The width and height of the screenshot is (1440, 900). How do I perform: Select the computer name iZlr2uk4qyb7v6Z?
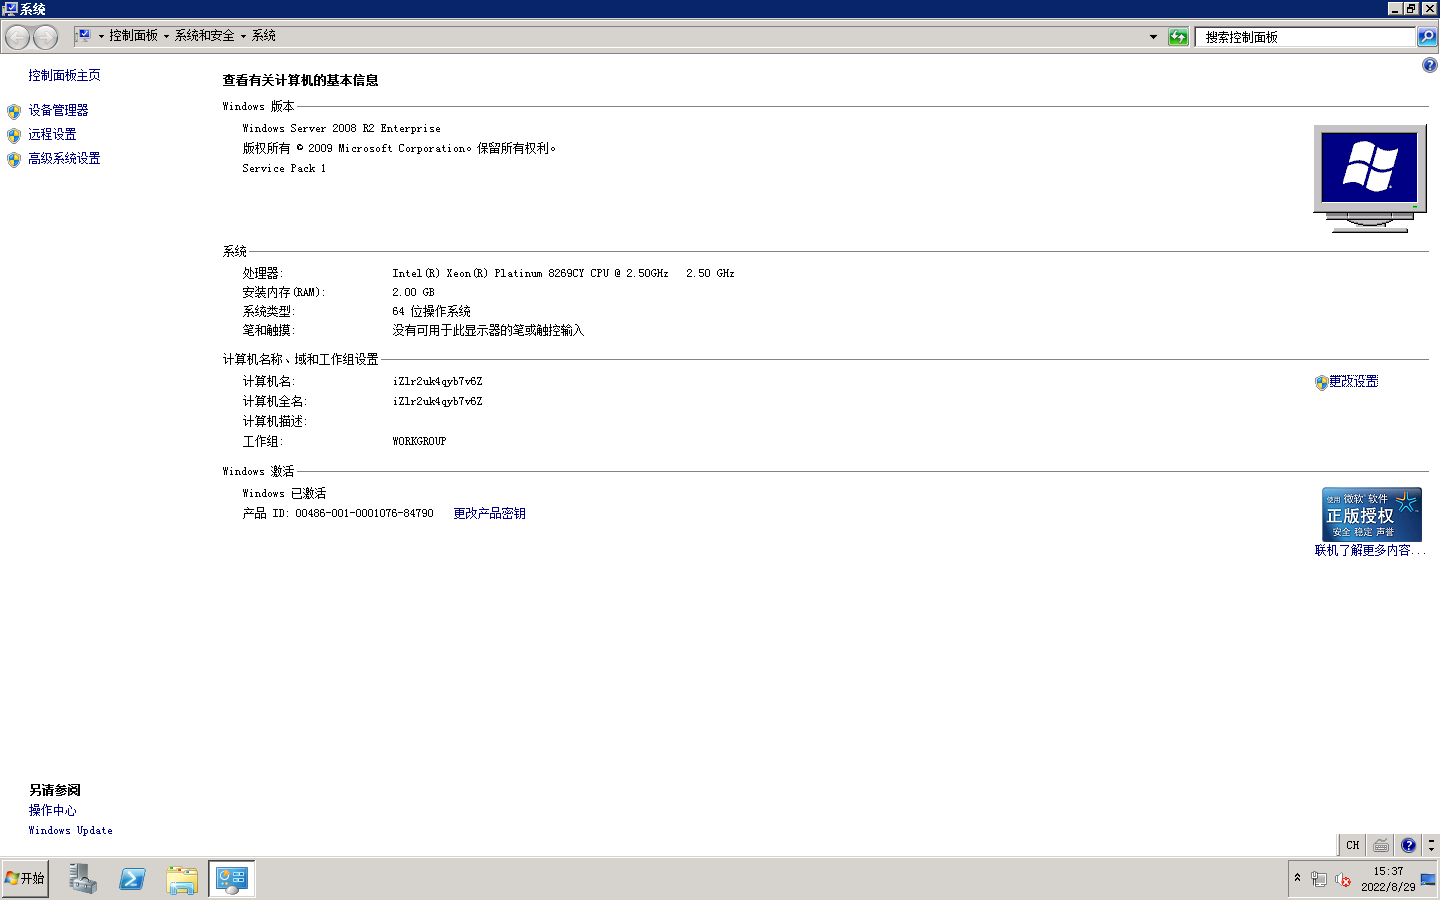coord(437,381)
